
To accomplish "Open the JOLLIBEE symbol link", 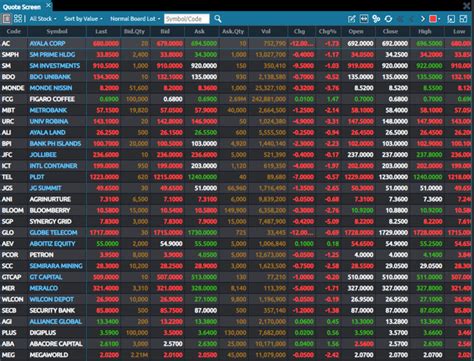I will (43, 155).
